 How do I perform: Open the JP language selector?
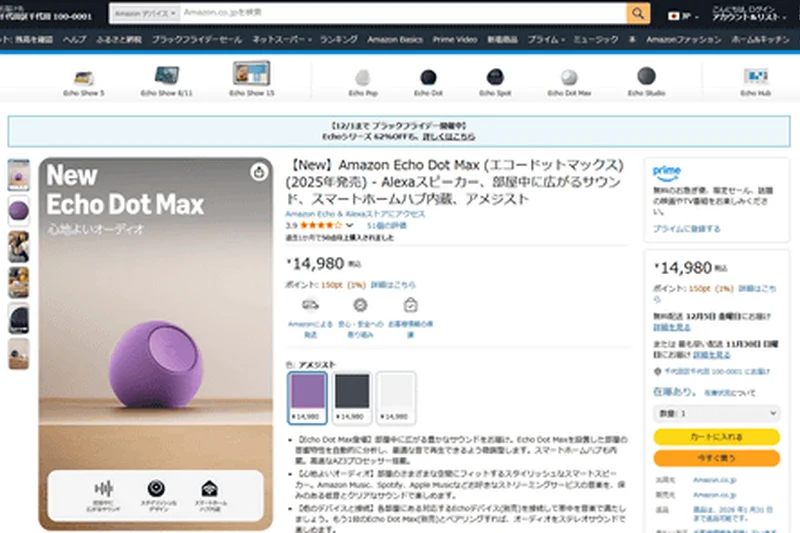tap(683, 16)
